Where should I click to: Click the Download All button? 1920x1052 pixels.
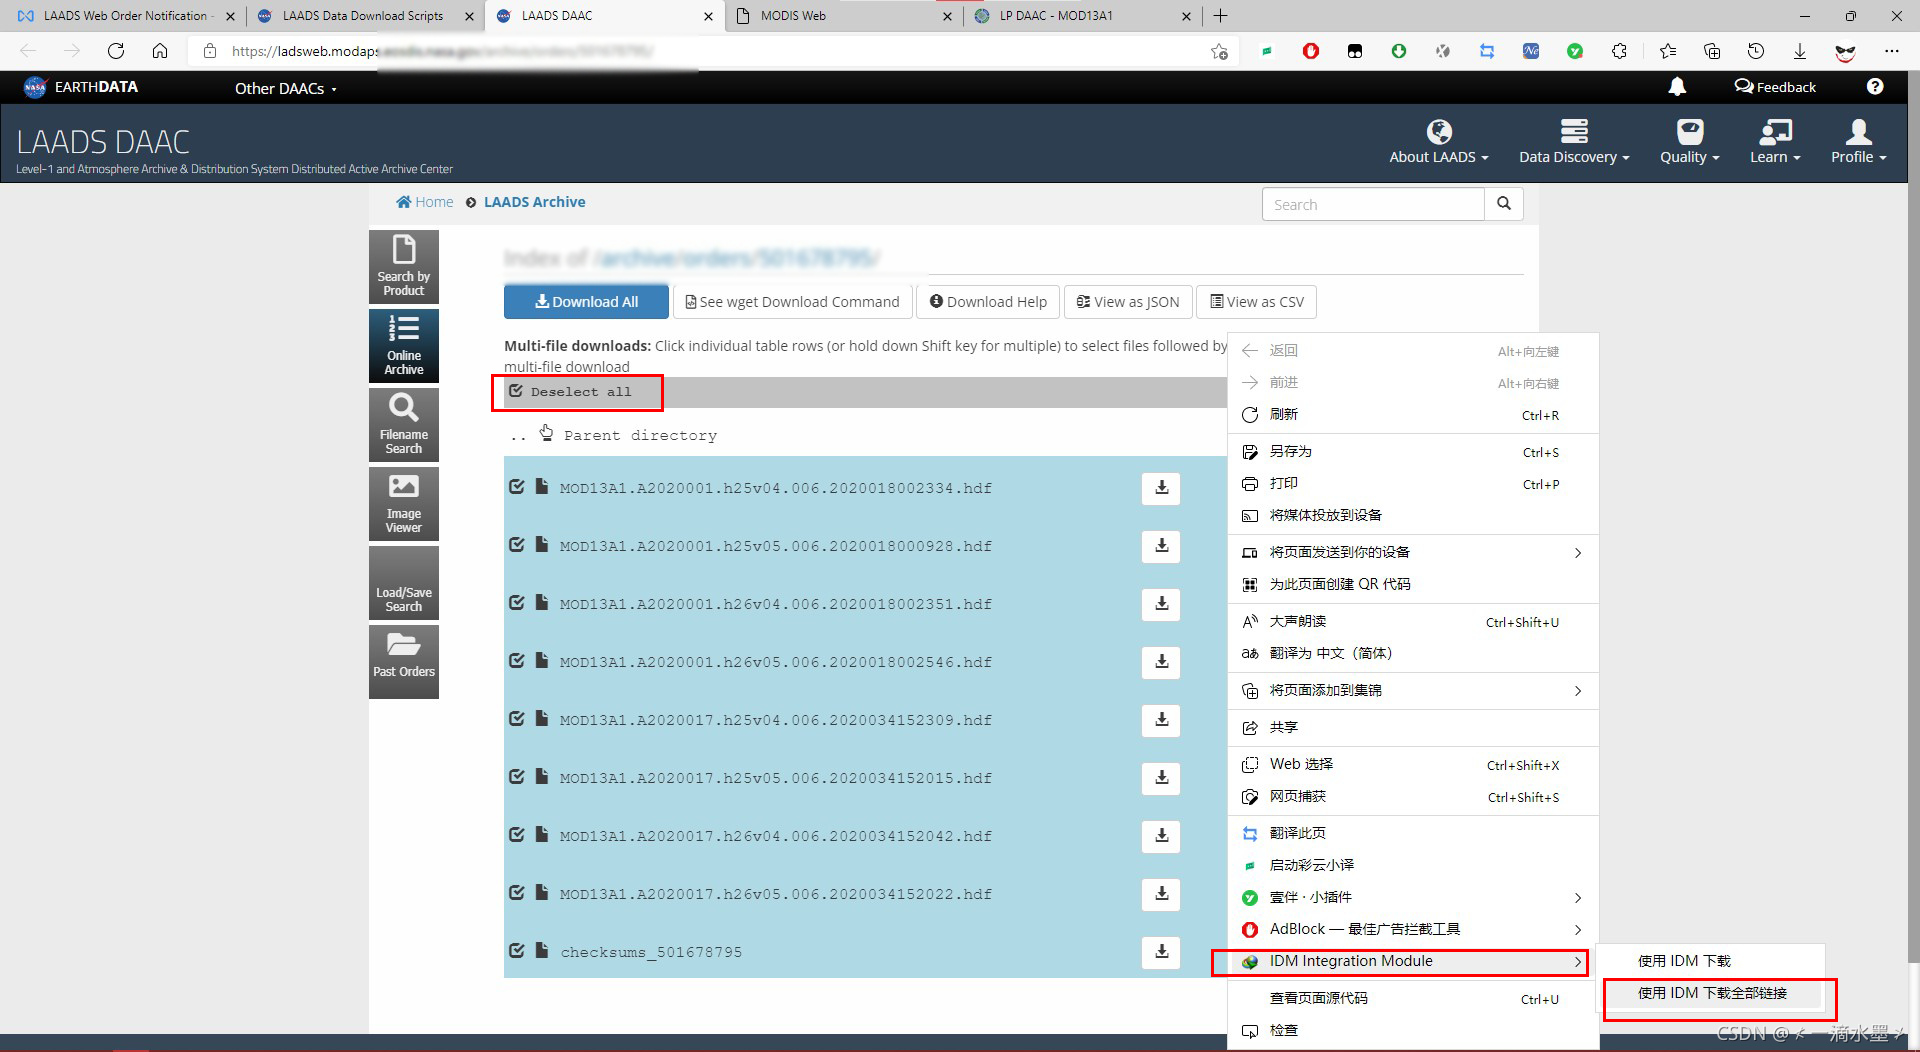(x=586, y=302)
